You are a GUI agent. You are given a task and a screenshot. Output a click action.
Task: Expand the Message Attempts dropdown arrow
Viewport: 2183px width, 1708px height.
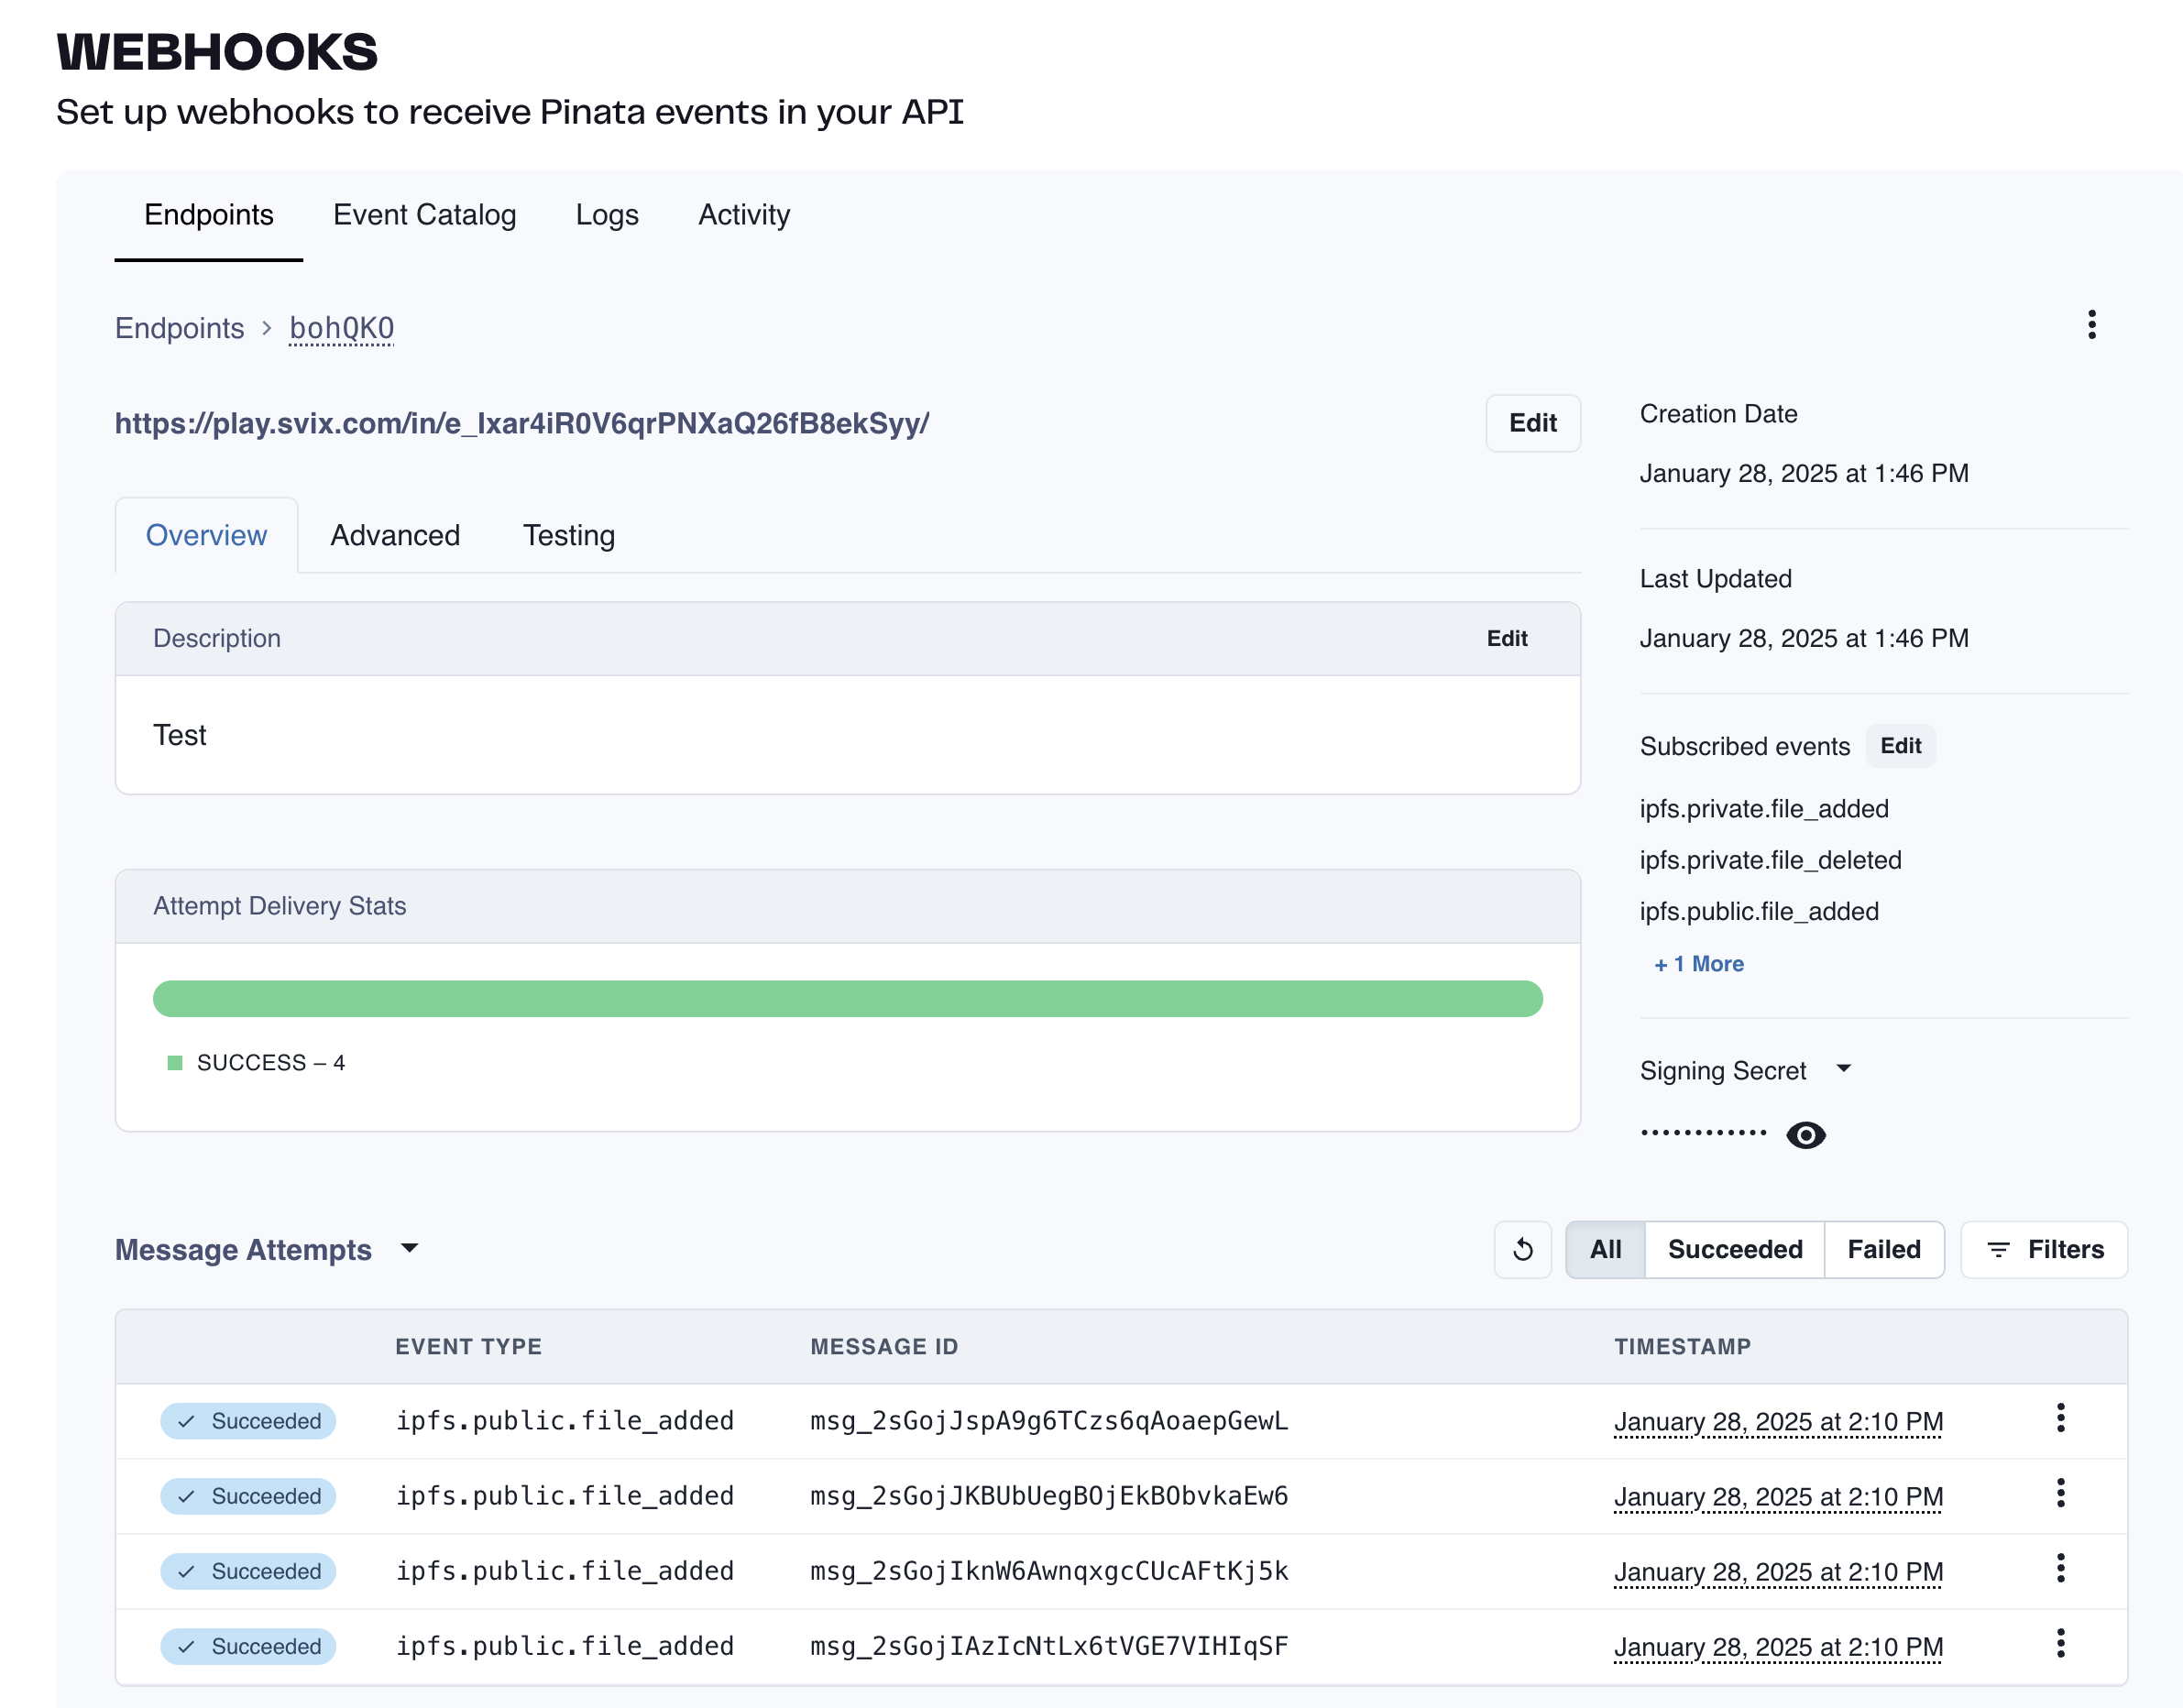tap(409, 1248)
